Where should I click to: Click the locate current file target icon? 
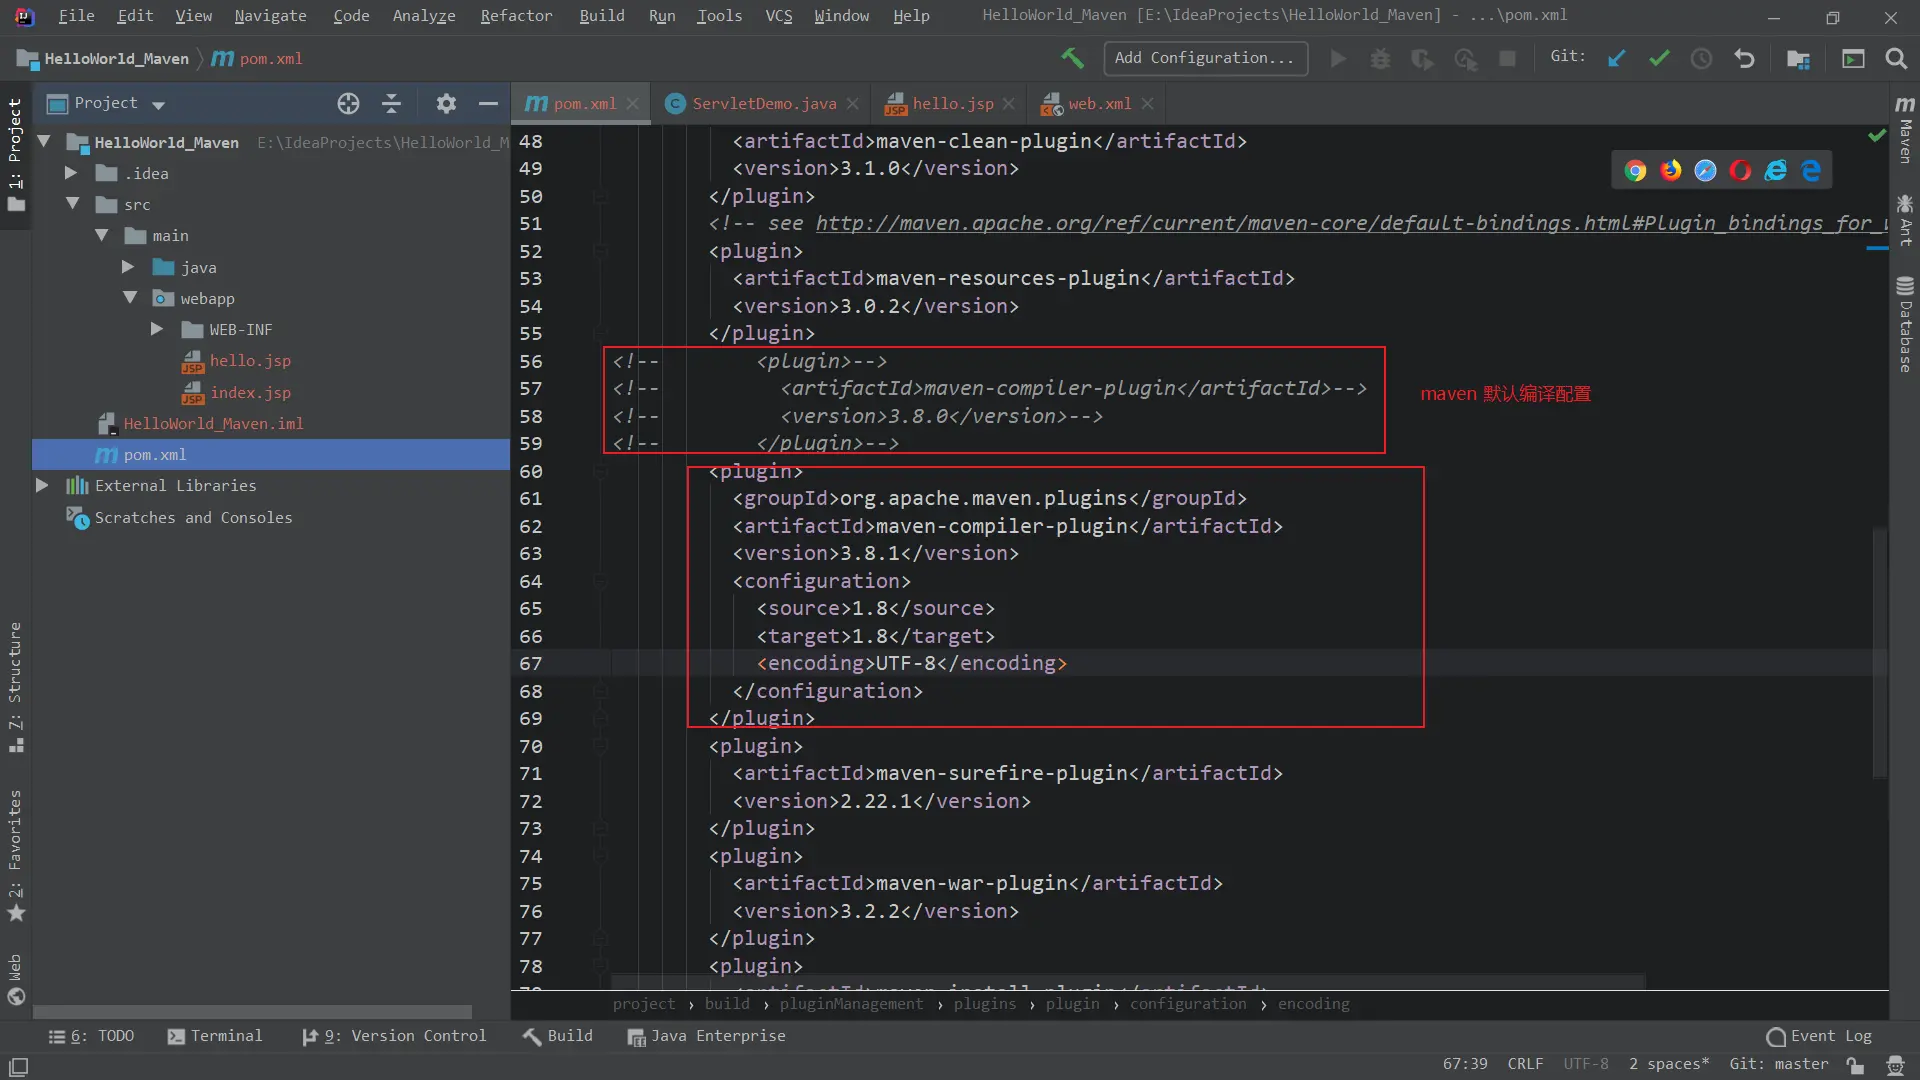(x=348, y=103)
